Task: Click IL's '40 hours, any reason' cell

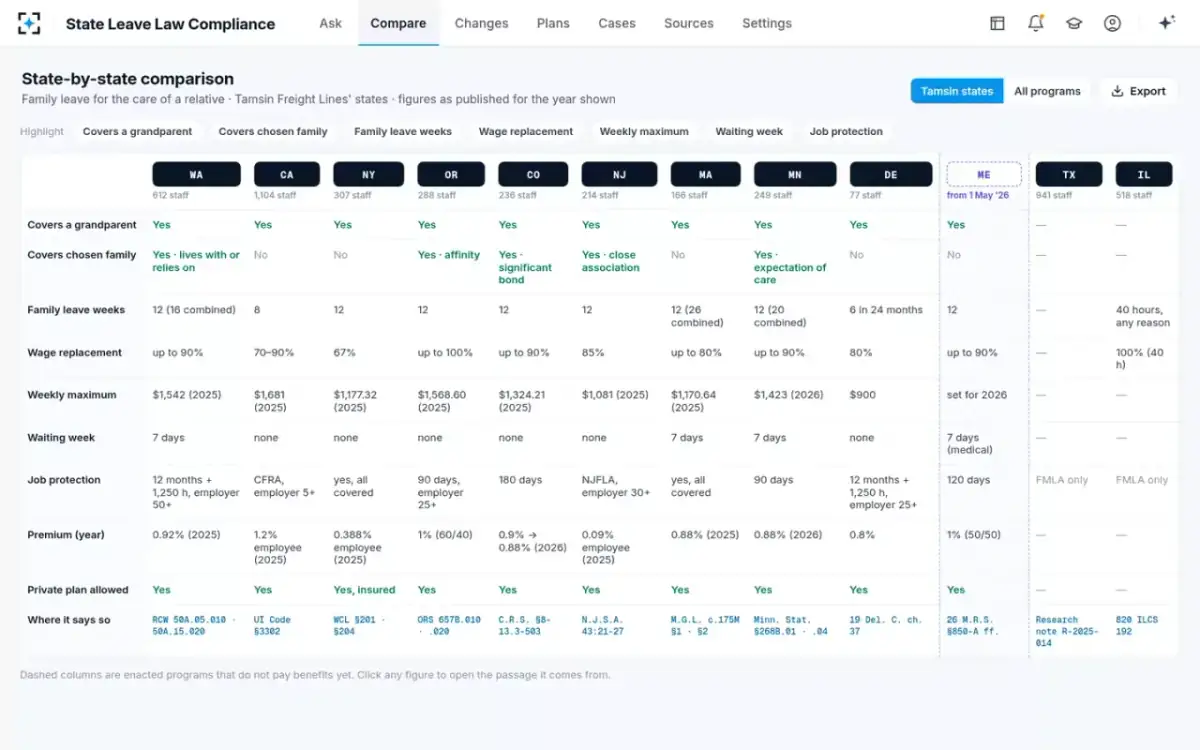Action: [1143, 316]
